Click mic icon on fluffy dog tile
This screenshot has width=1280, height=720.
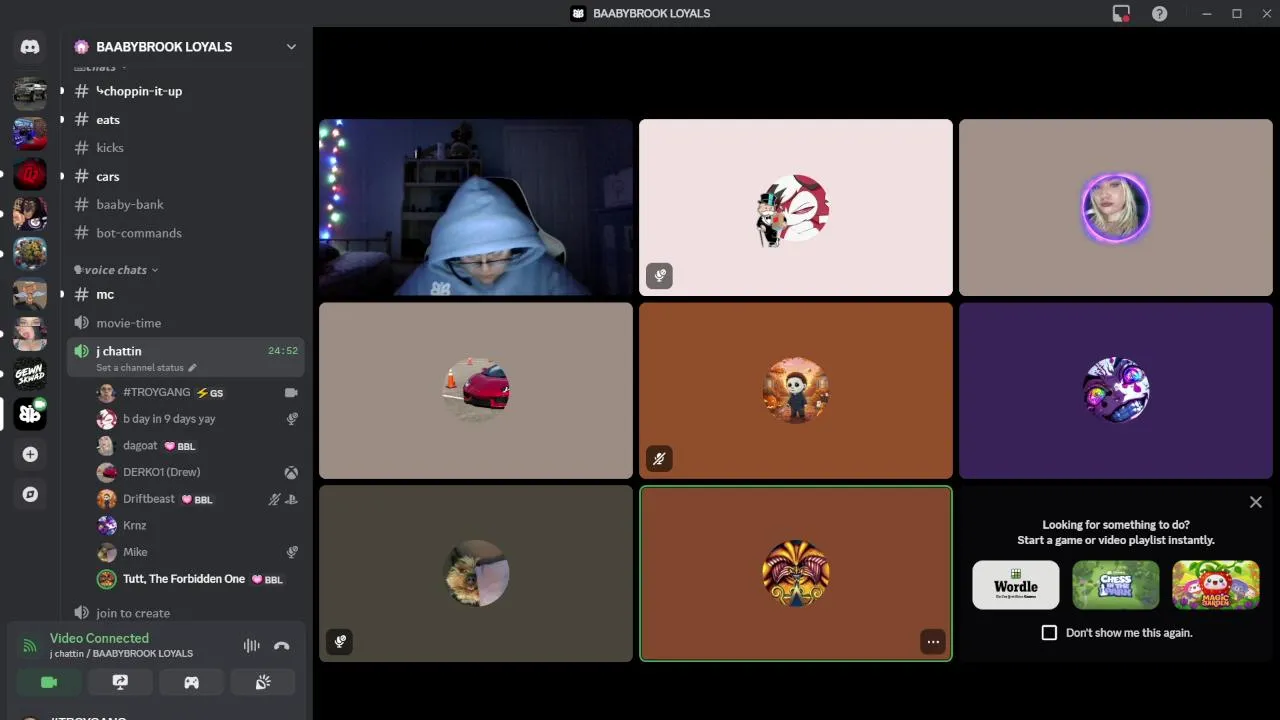point(340,642)
